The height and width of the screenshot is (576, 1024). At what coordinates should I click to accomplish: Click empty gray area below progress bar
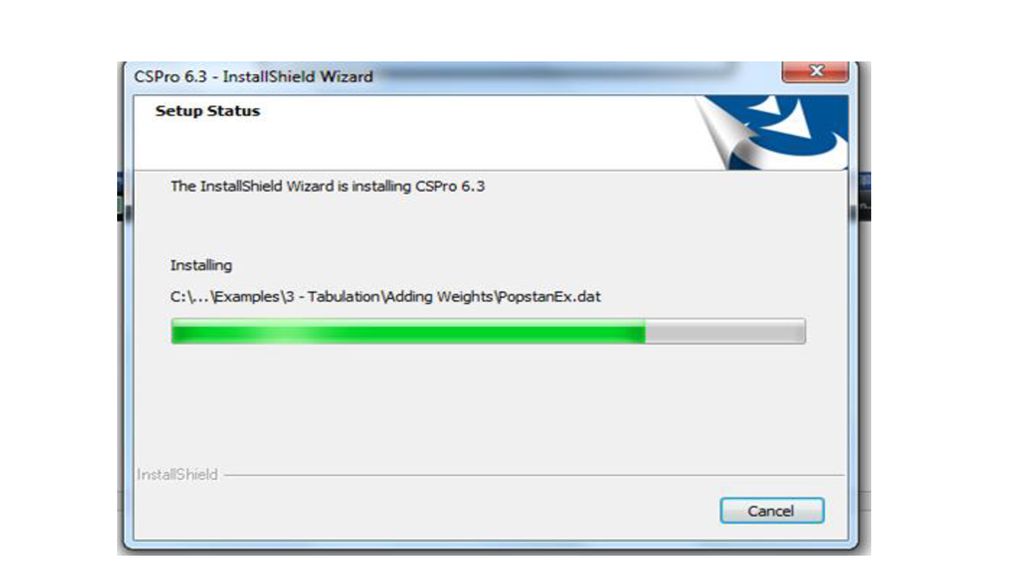tap(490, 405)
